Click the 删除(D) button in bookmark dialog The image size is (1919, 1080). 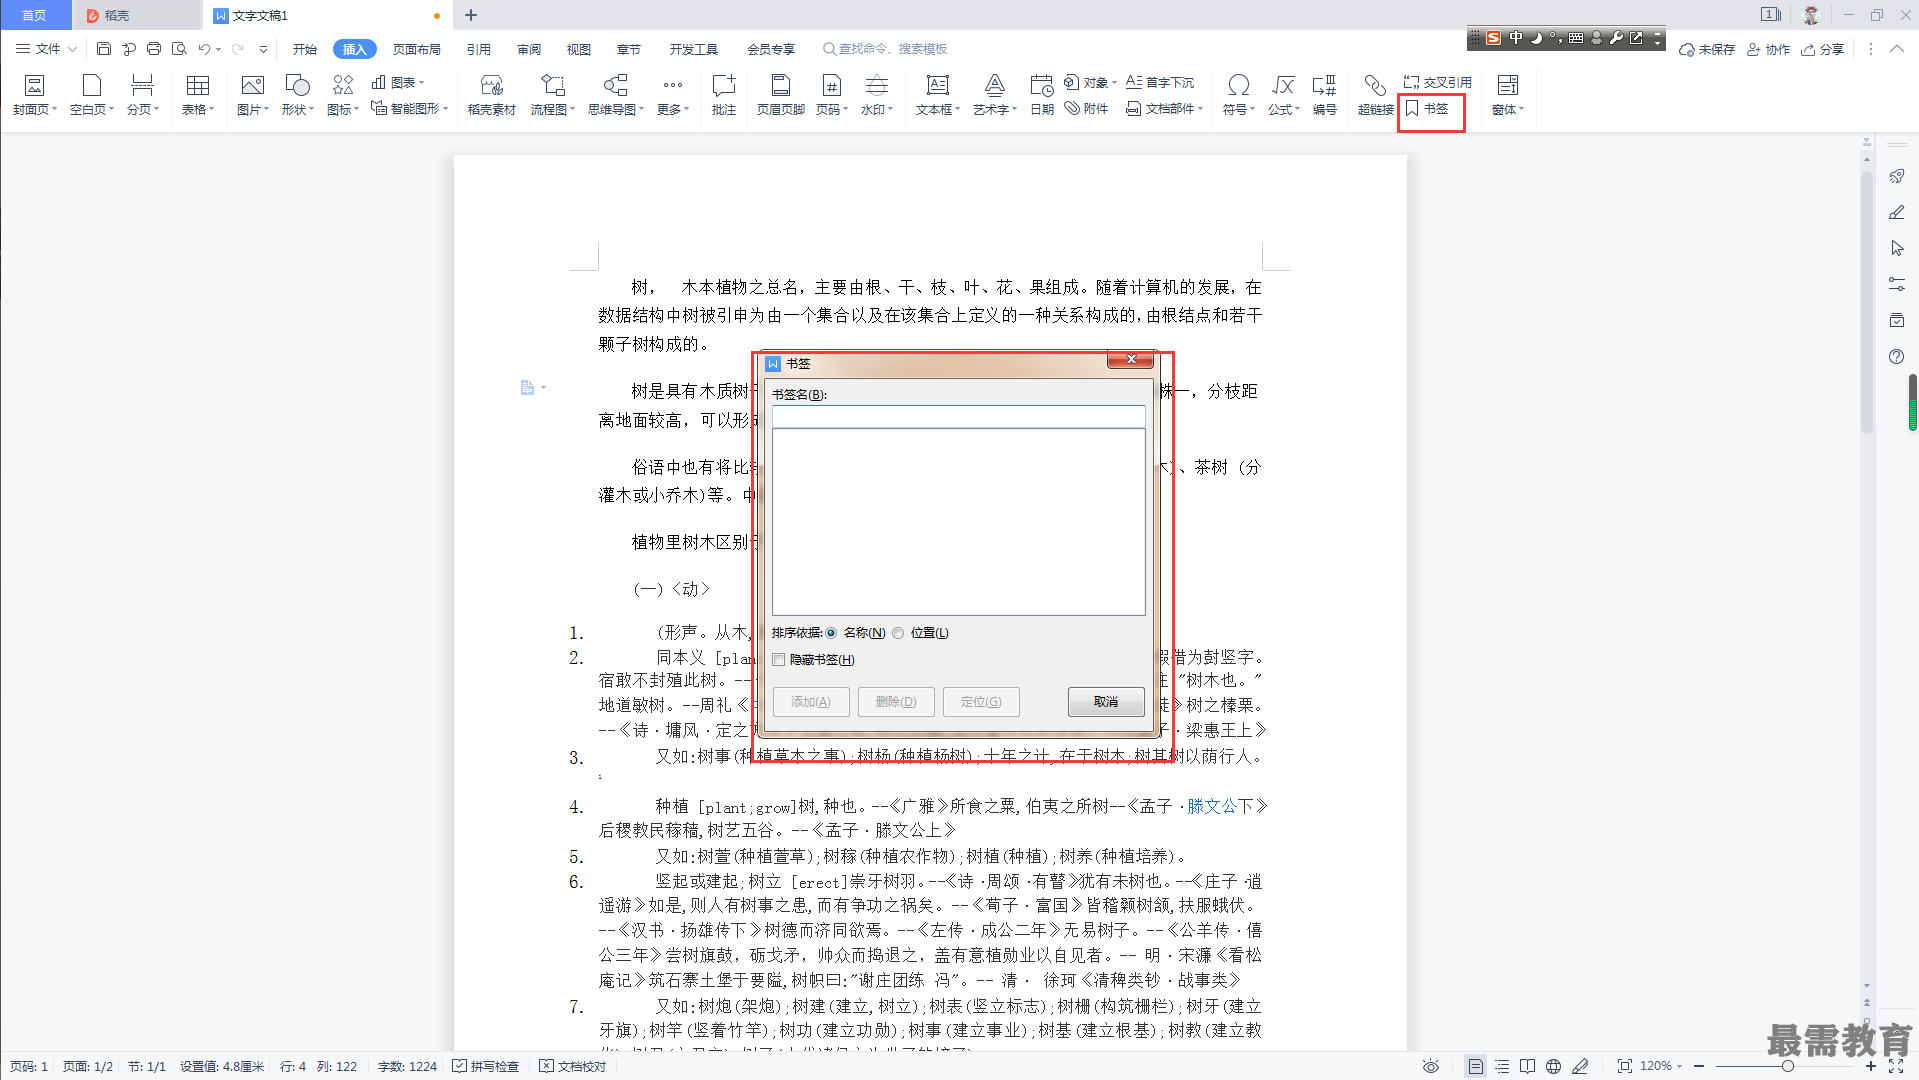896,702
